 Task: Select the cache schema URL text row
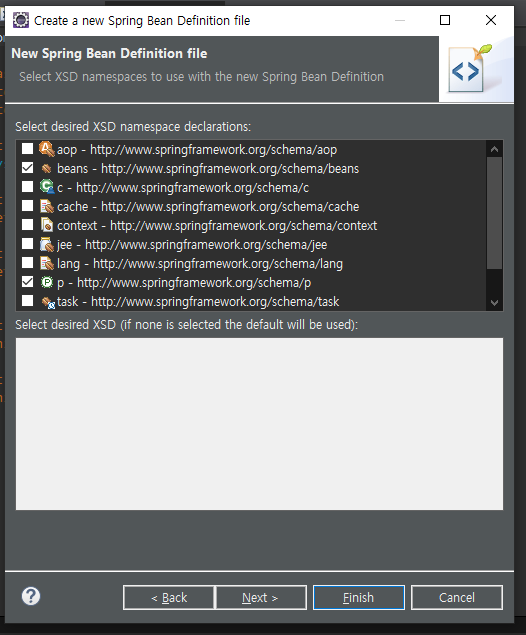point(208,207)
